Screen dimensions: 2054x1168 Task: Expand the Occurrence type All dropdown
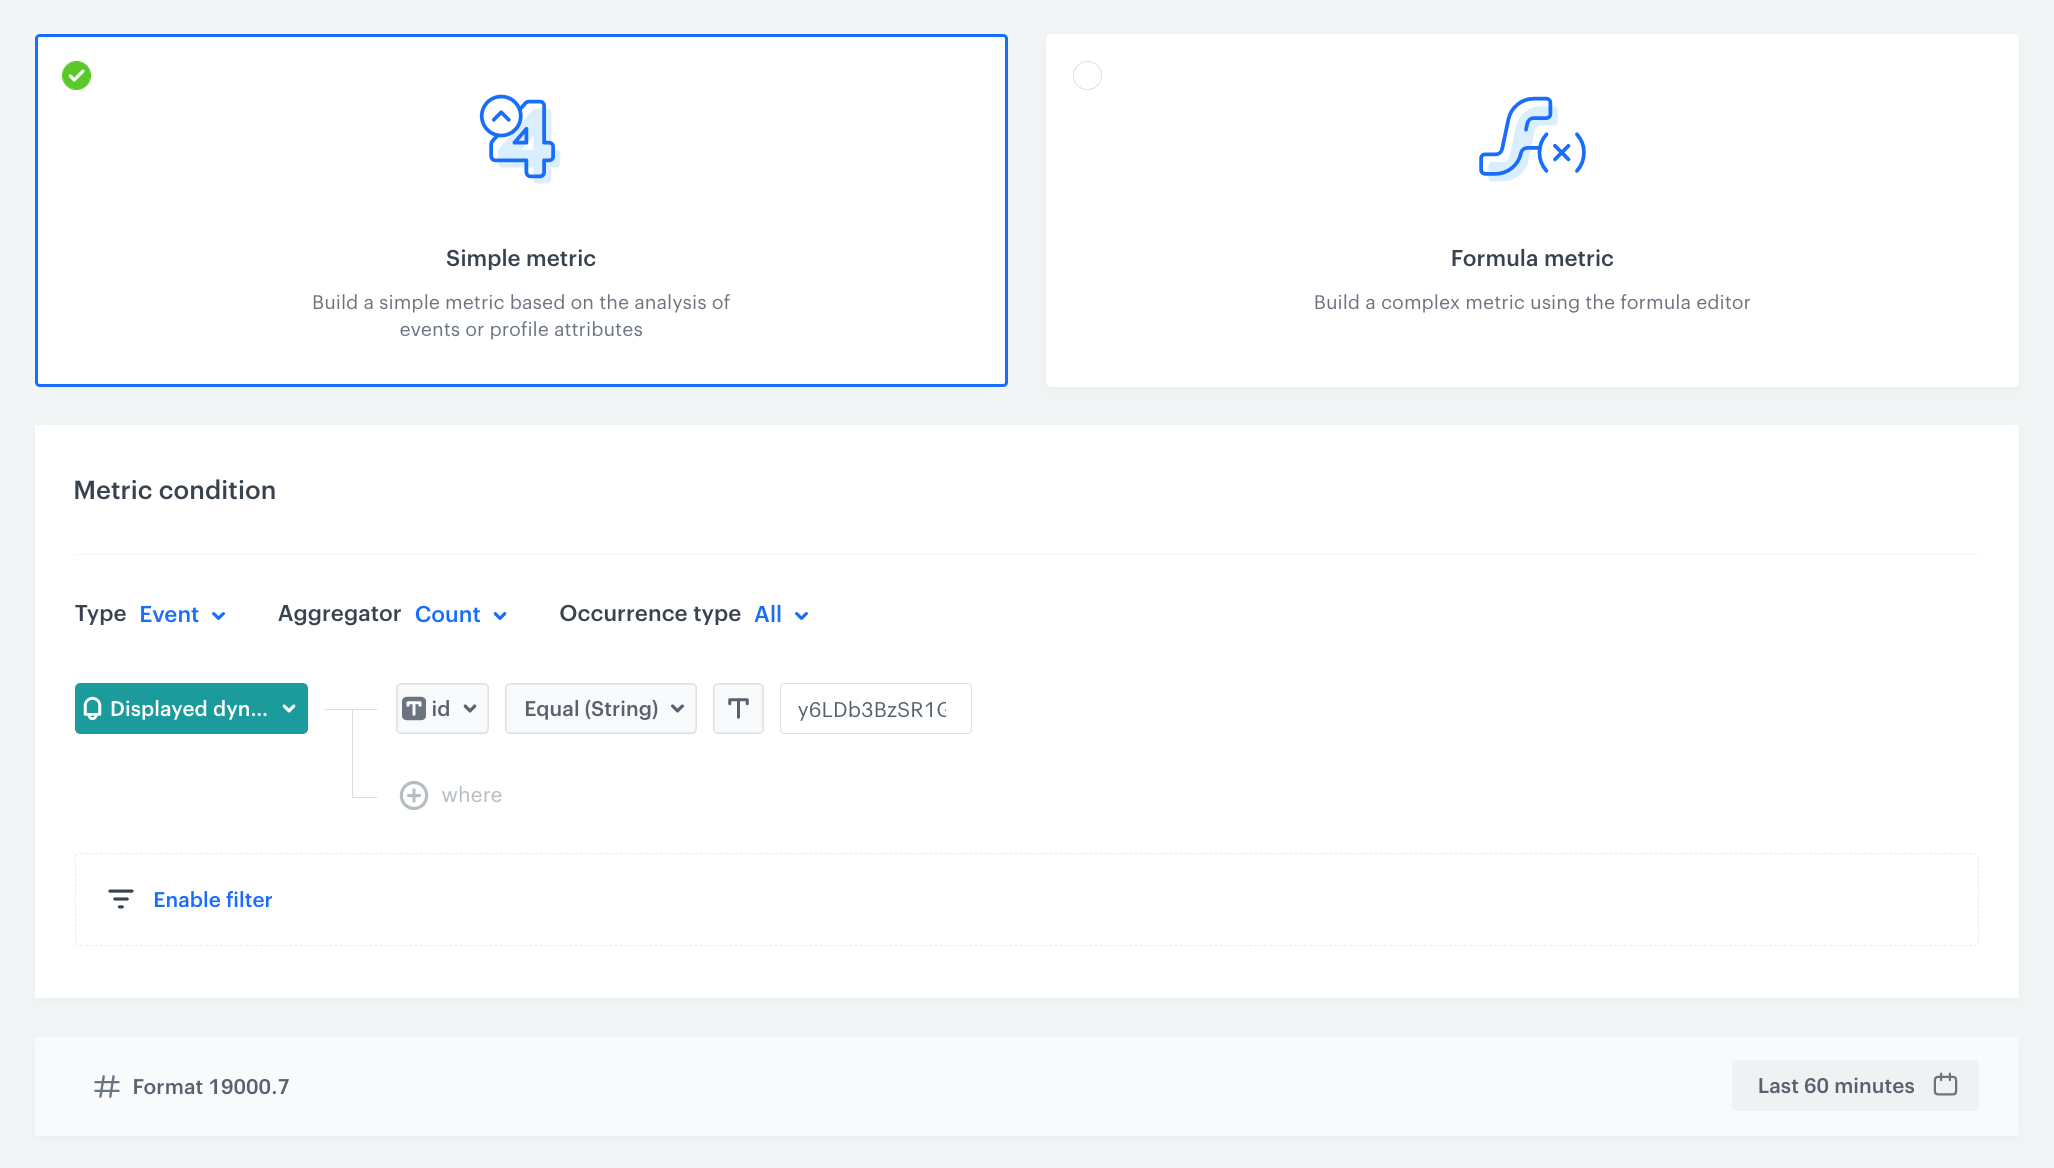(x=781, y=614)
